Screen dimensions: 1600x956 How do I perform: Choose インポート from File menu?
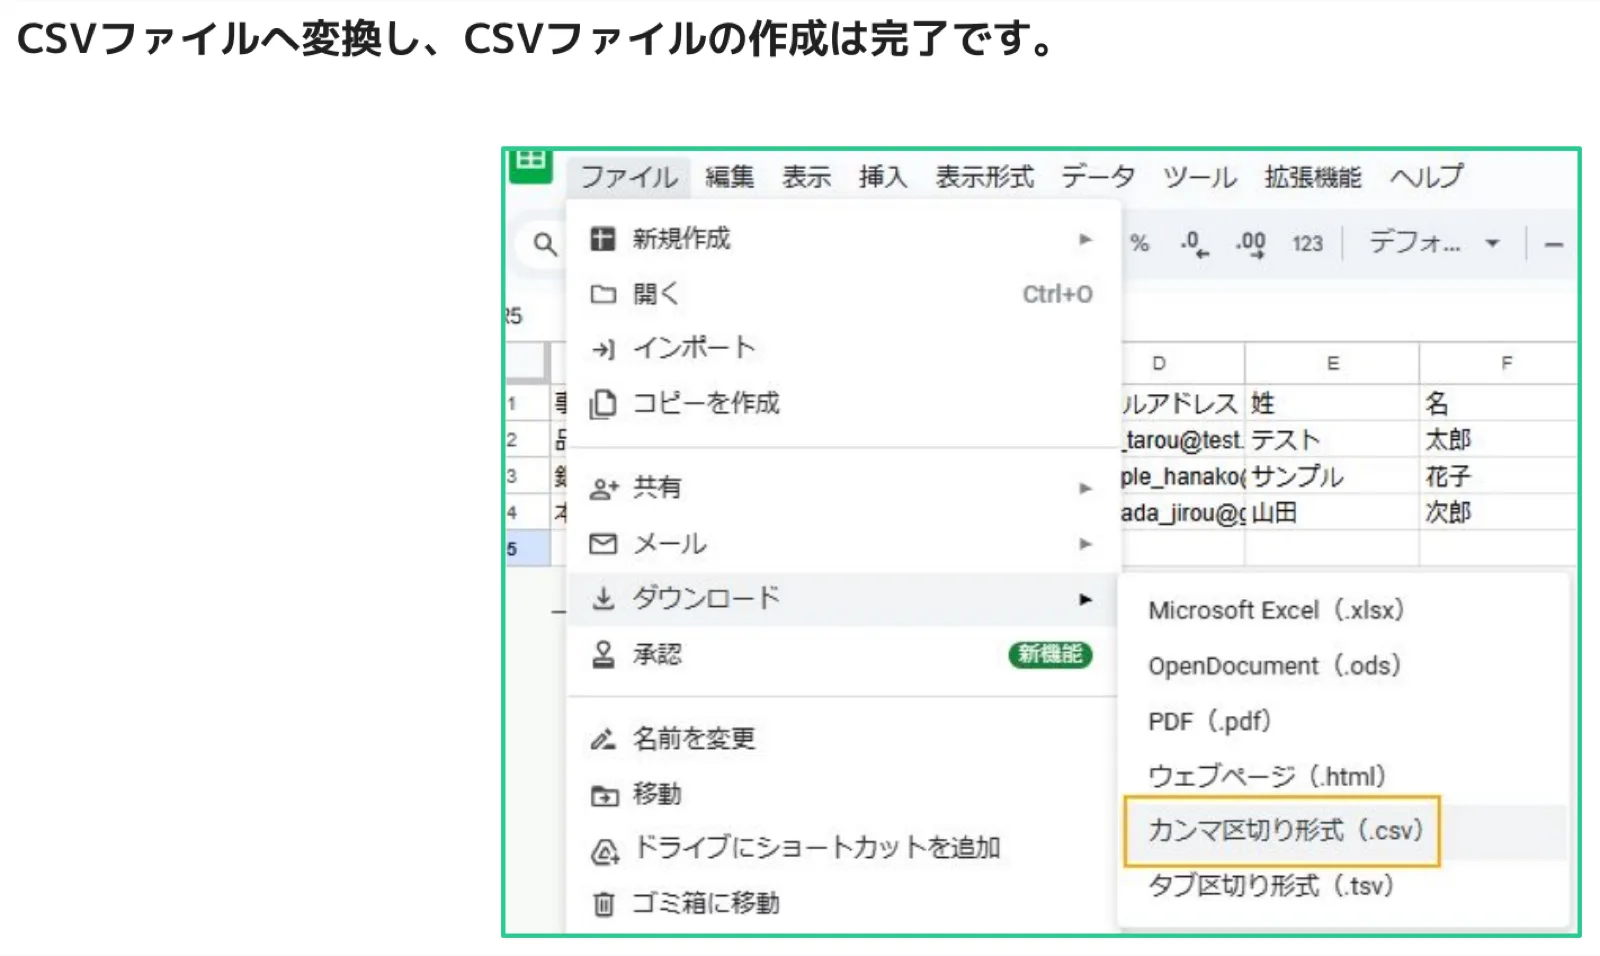click(842, 348)
